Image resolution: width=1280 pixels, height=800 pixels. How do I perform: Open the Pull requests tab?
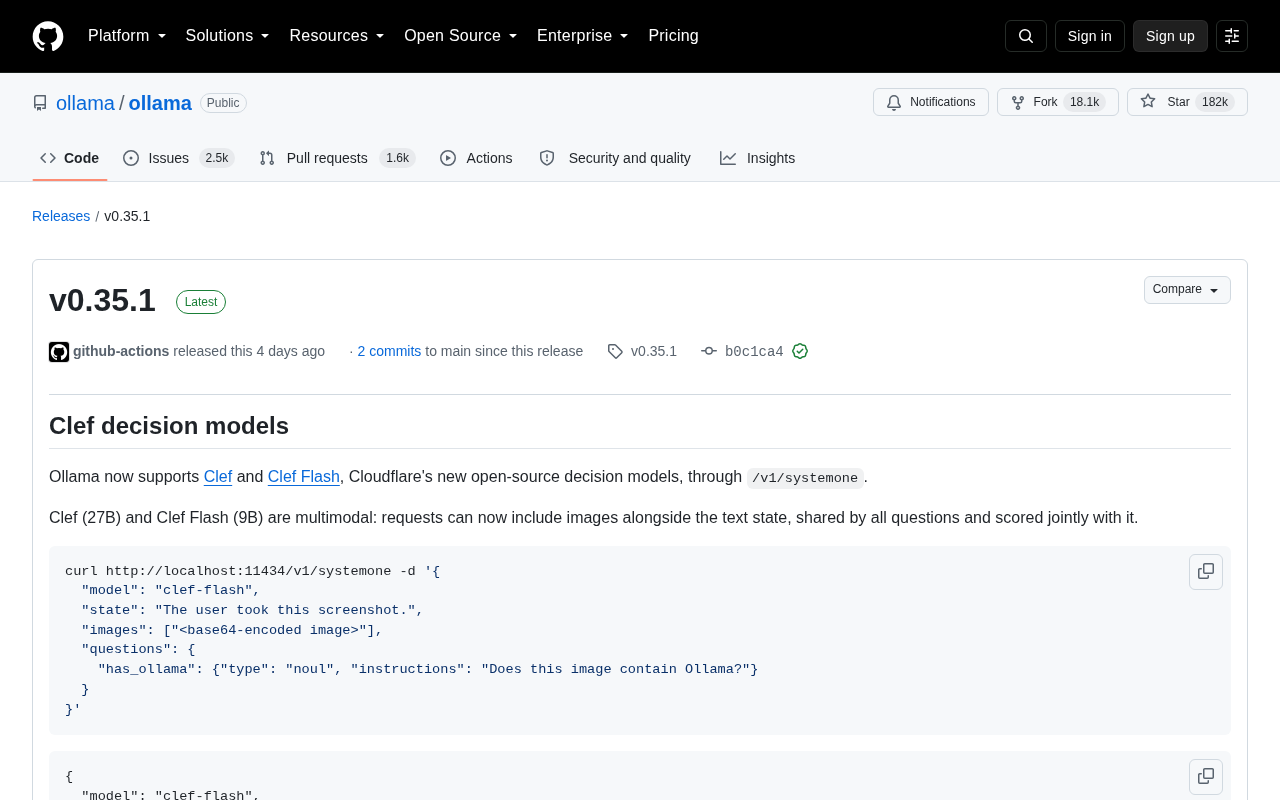click(x=337, y=158)
